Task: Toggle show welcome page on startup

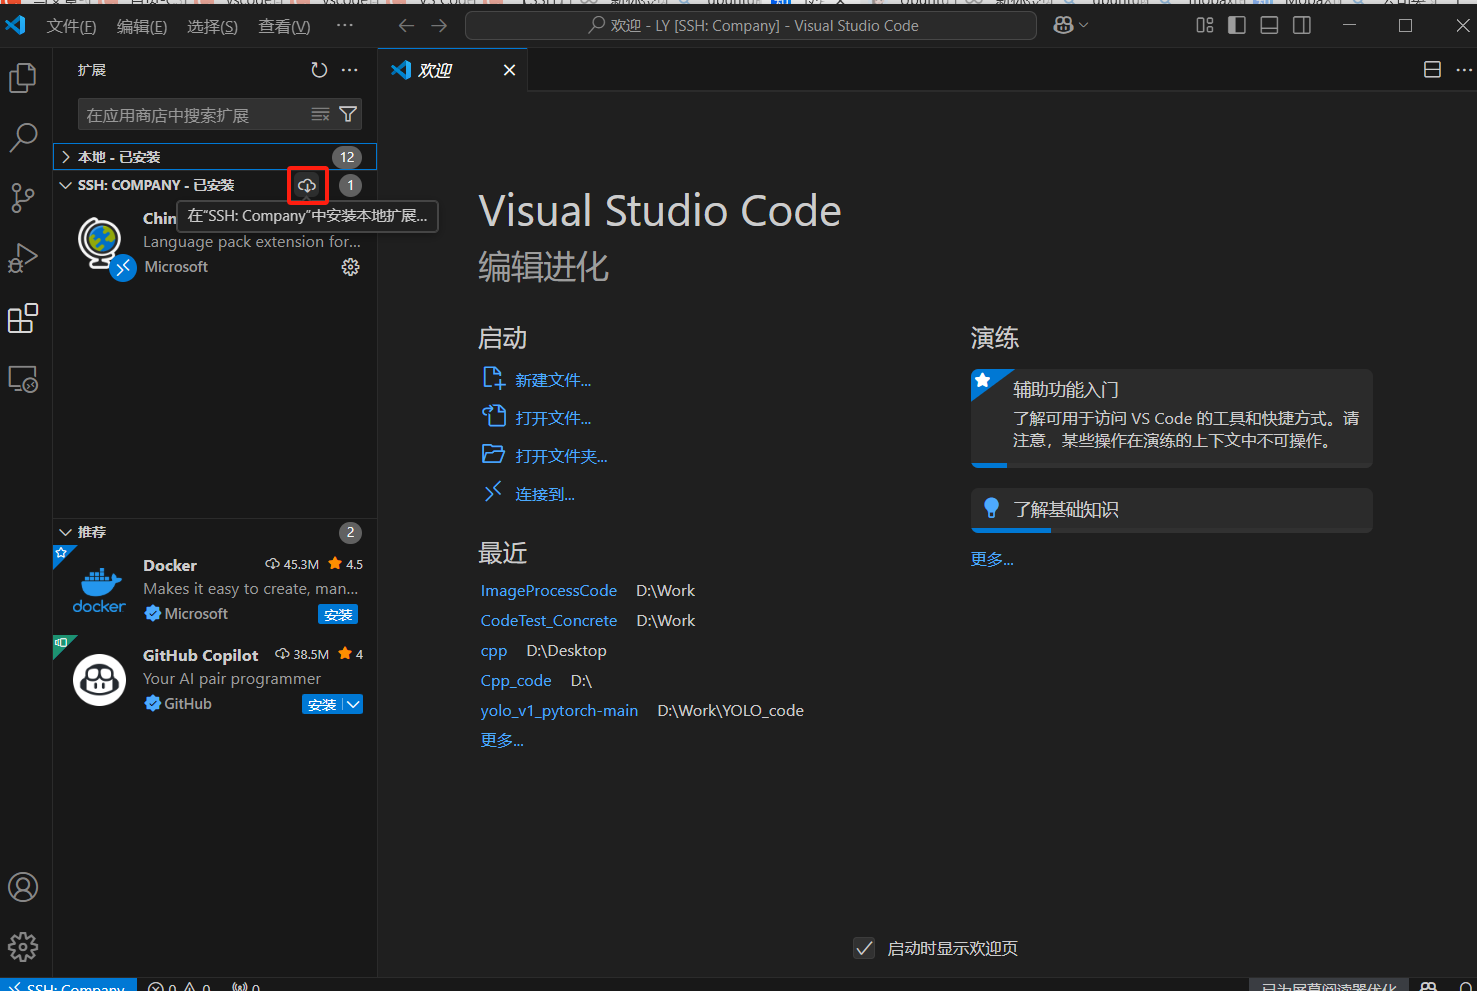Action: click(865, 948)
